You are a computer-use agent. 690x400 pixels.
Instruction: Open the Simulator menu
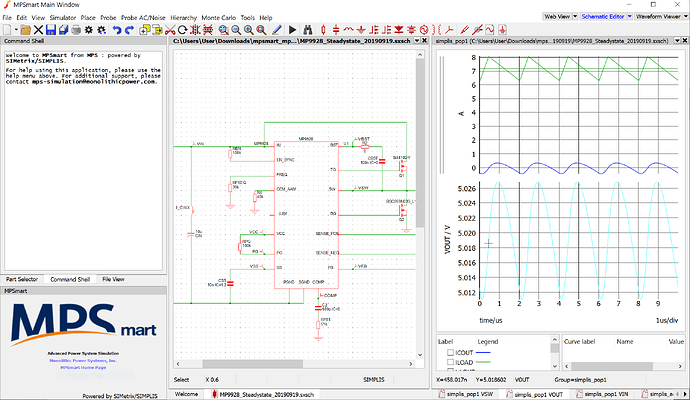point(63,18)
